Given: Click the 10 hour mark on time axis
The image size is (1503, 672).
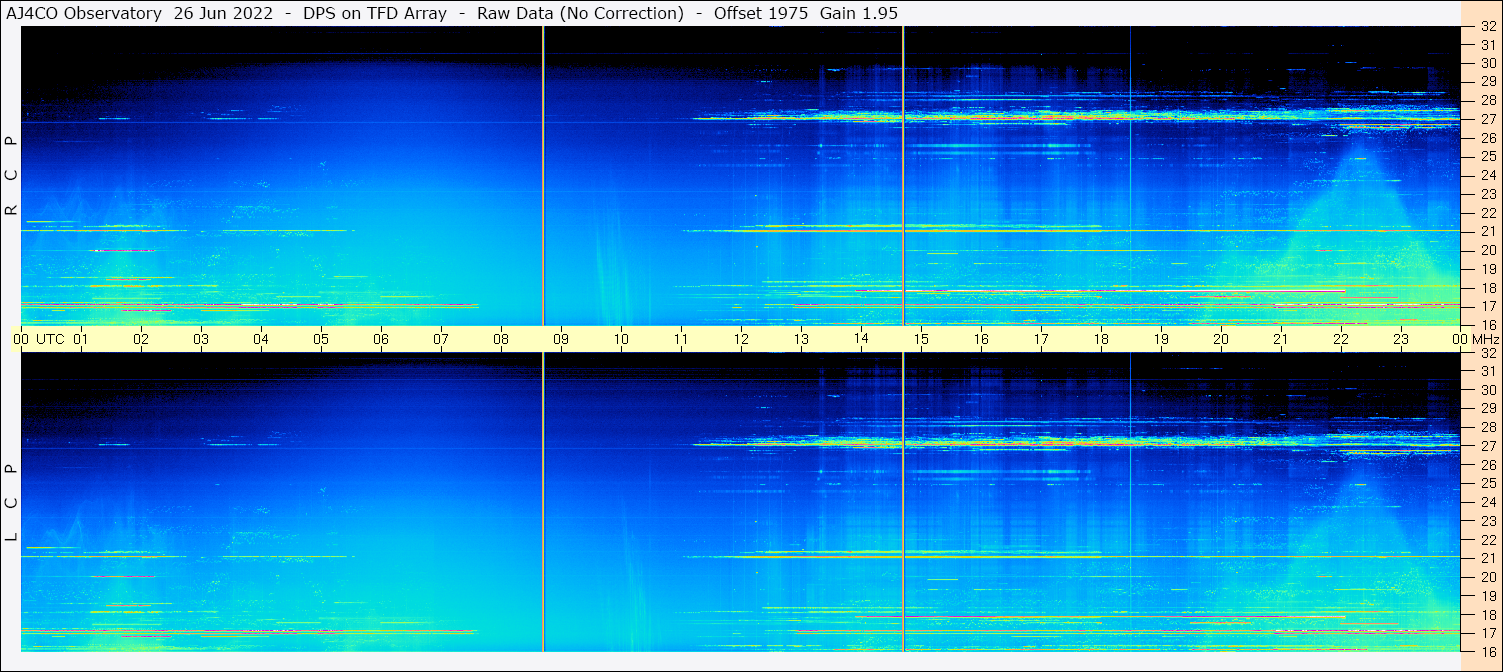Looking at the screenshot, I should coord(621,339).
